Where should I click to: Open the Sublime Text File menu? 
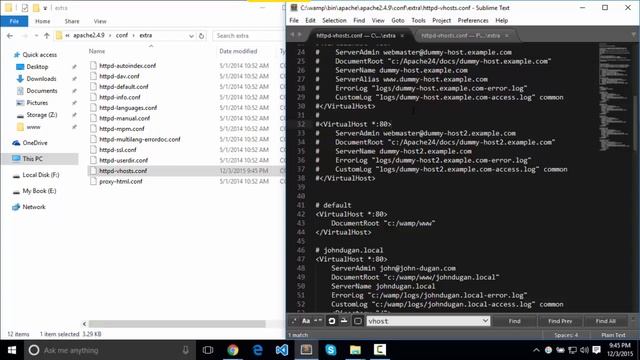click(x=294, y=20)
